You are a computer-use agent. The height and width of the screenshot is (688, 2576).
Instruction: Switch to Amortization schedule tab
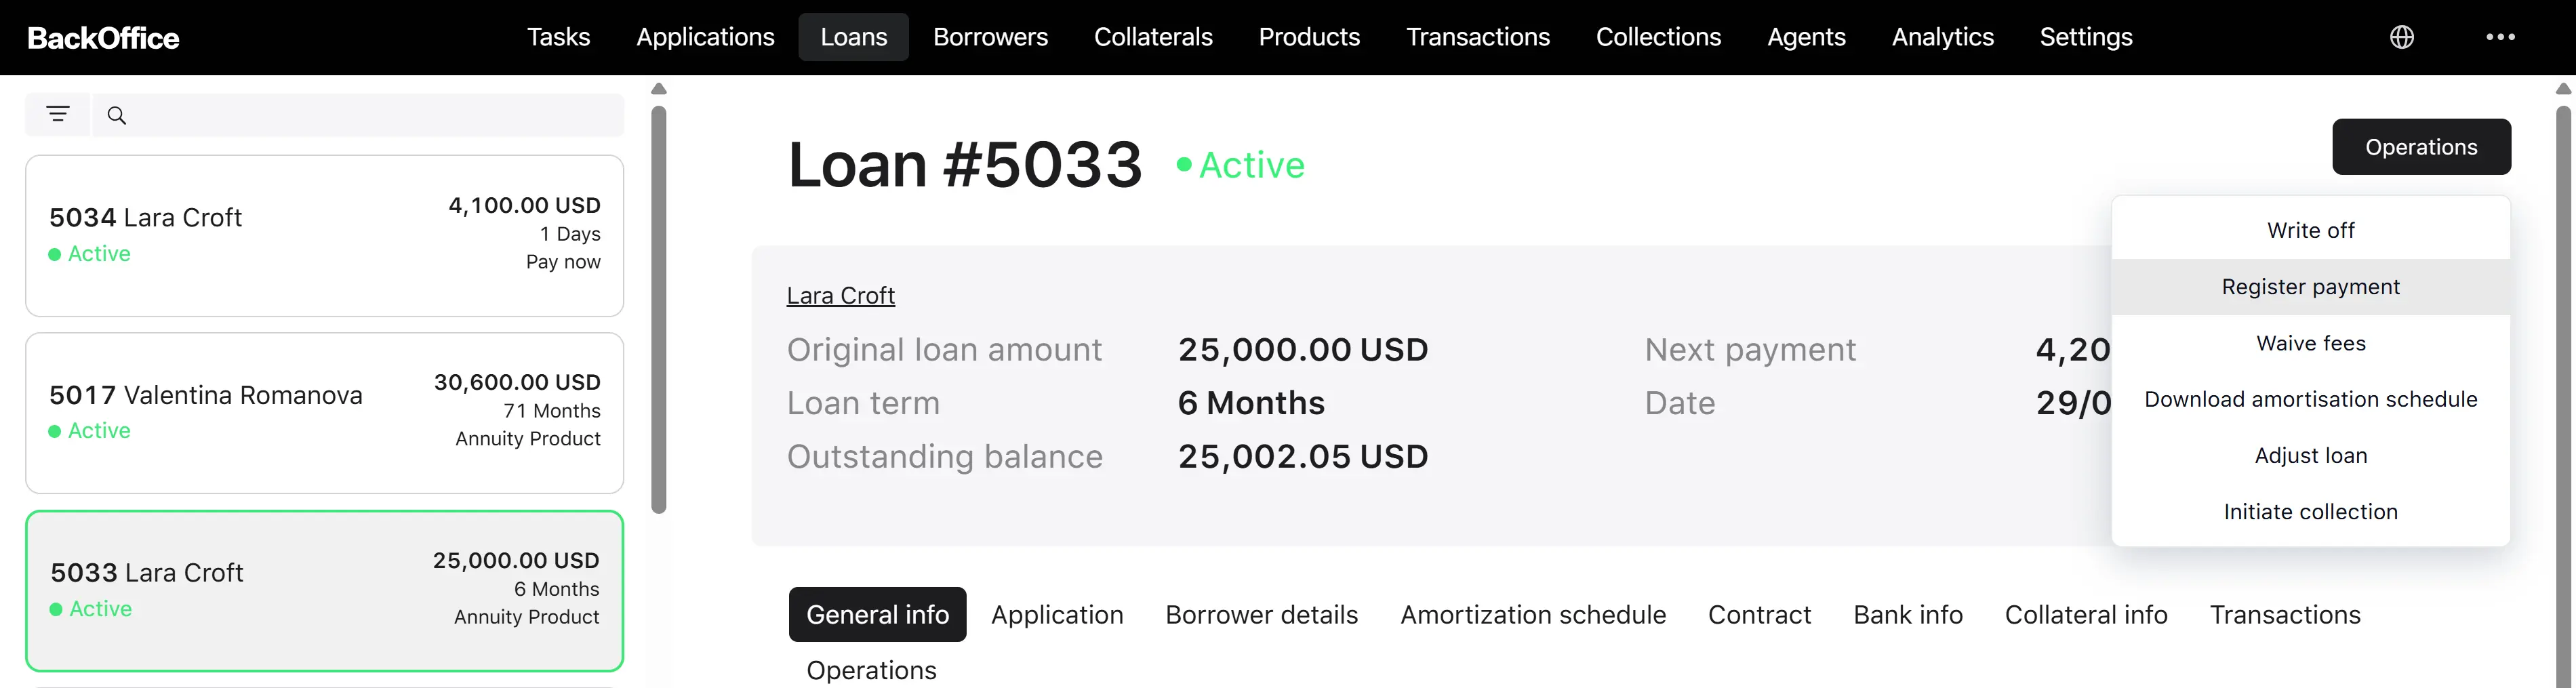point(1533,614)
